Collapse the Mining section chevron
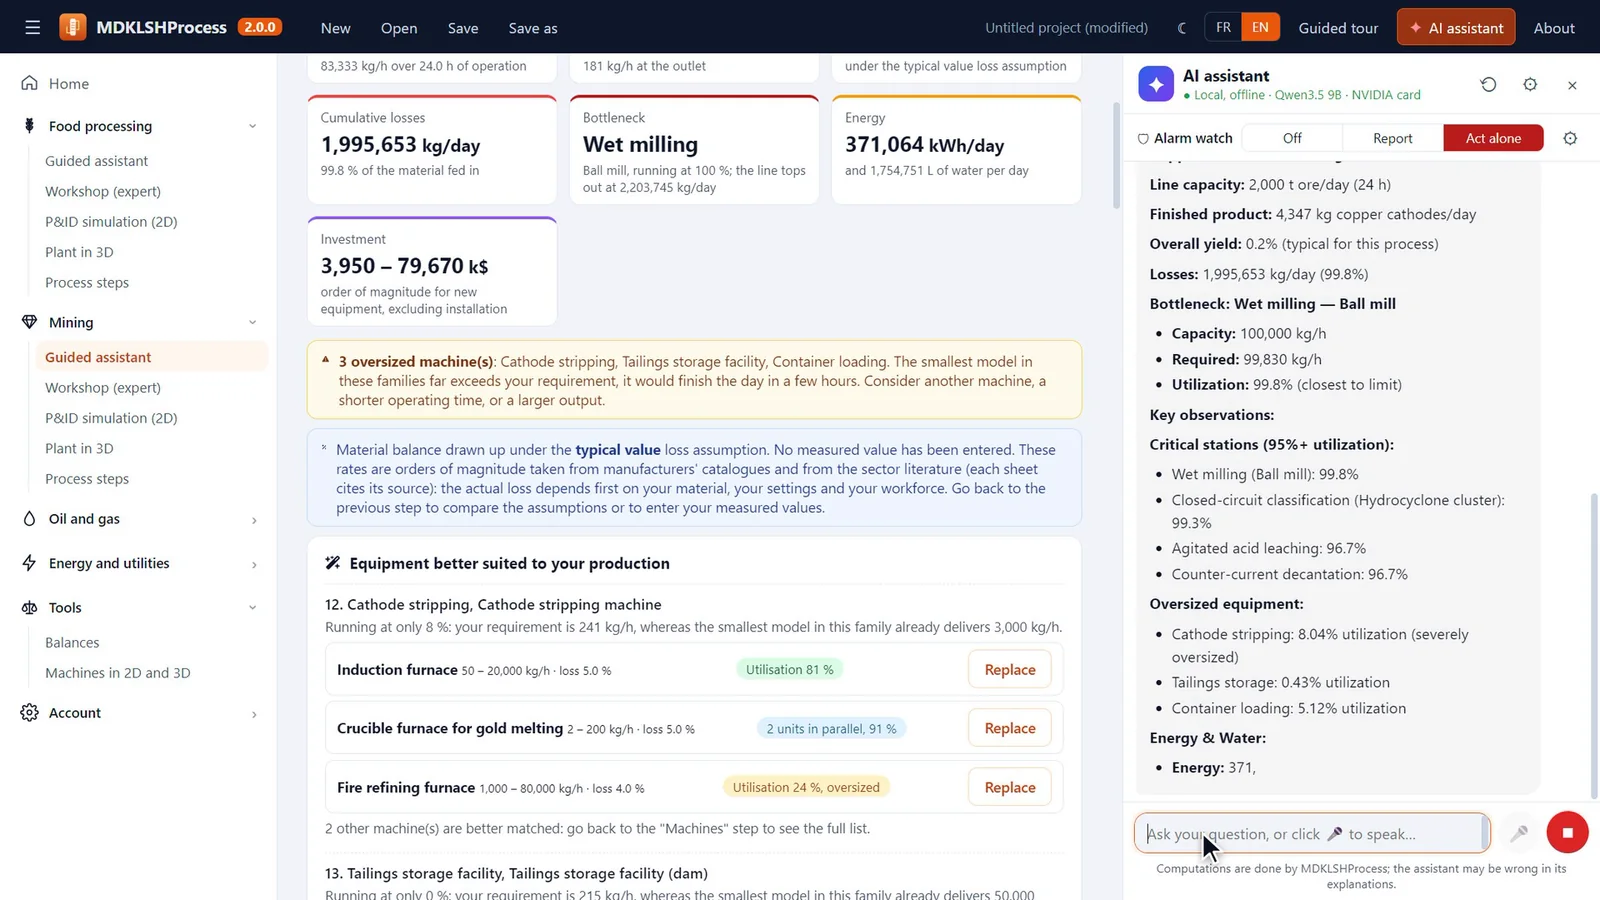Screen dimensions: 1600x900 [x=253, y=322]
